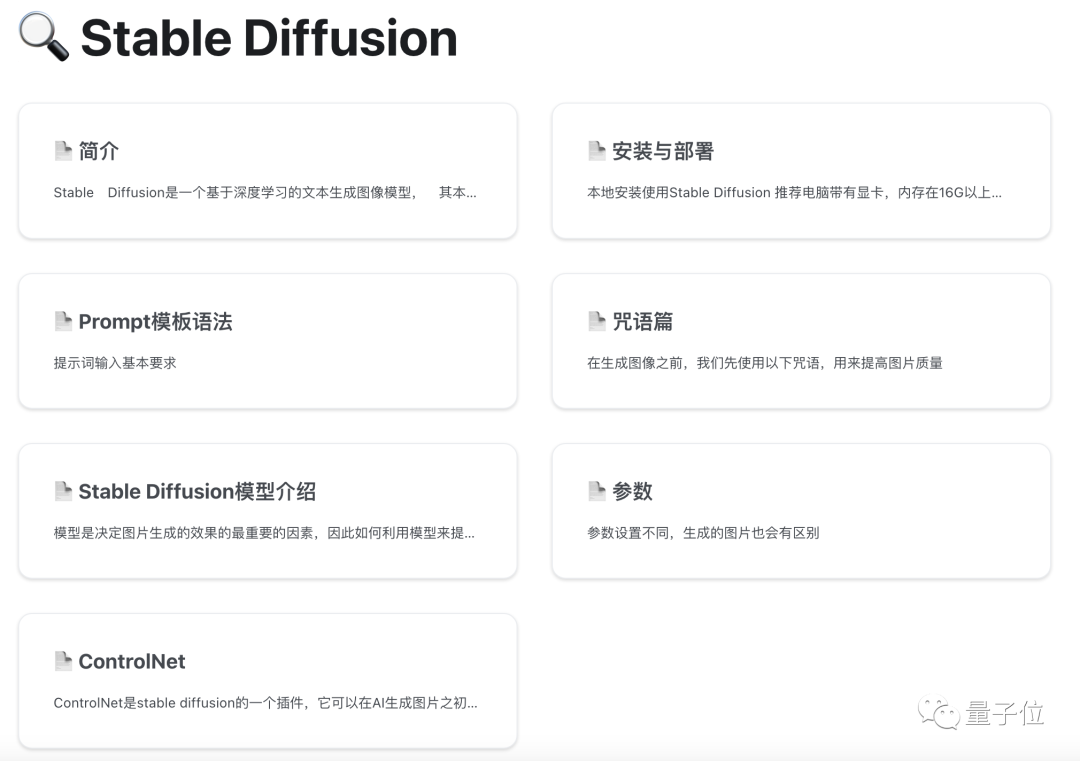1080x761 pixels.
Task: Click the document icon on Stable Diffusion模型介绍 card
Action: [x=64, y=490]
